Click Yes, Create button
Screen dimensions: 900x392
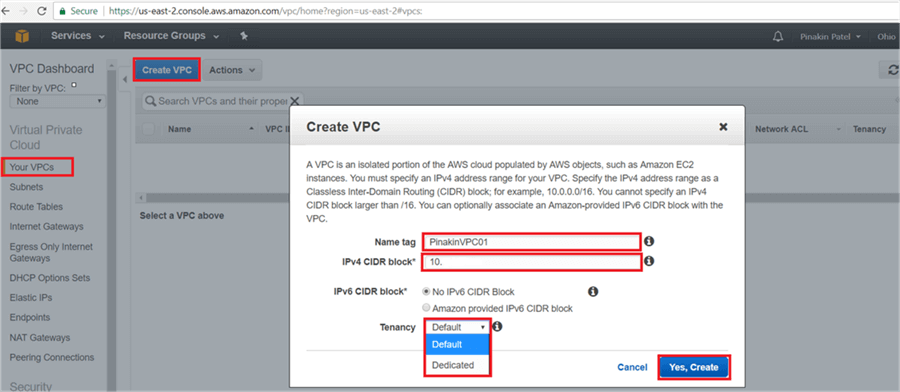point(693,367)
